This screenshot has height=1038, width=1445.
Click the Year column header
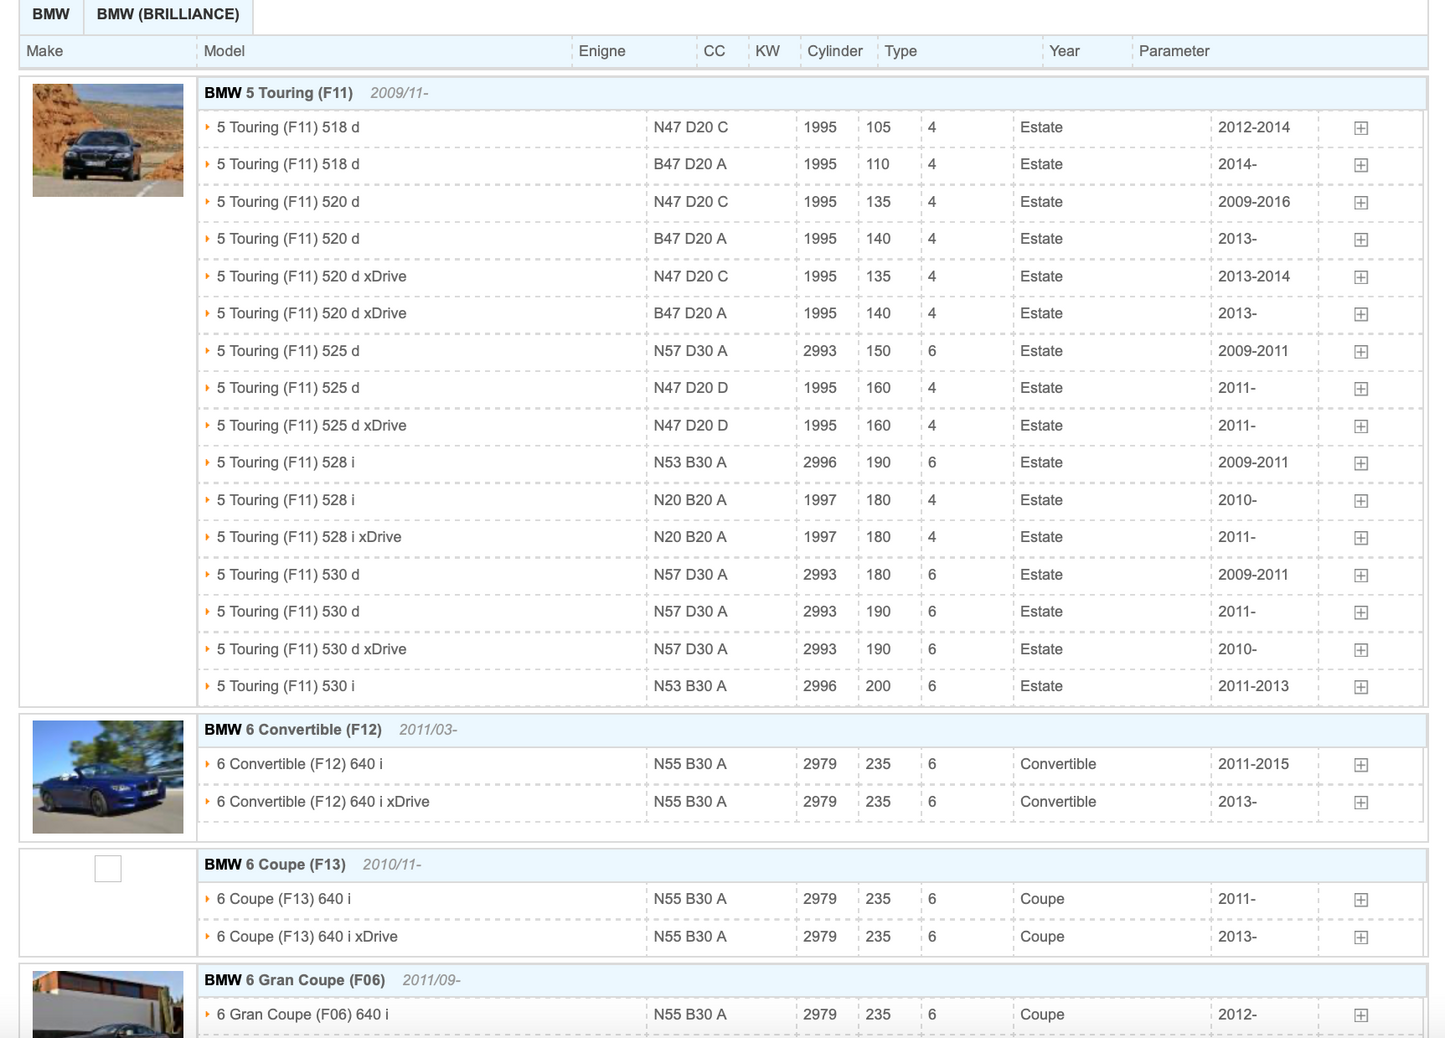tap(1064, 51)
